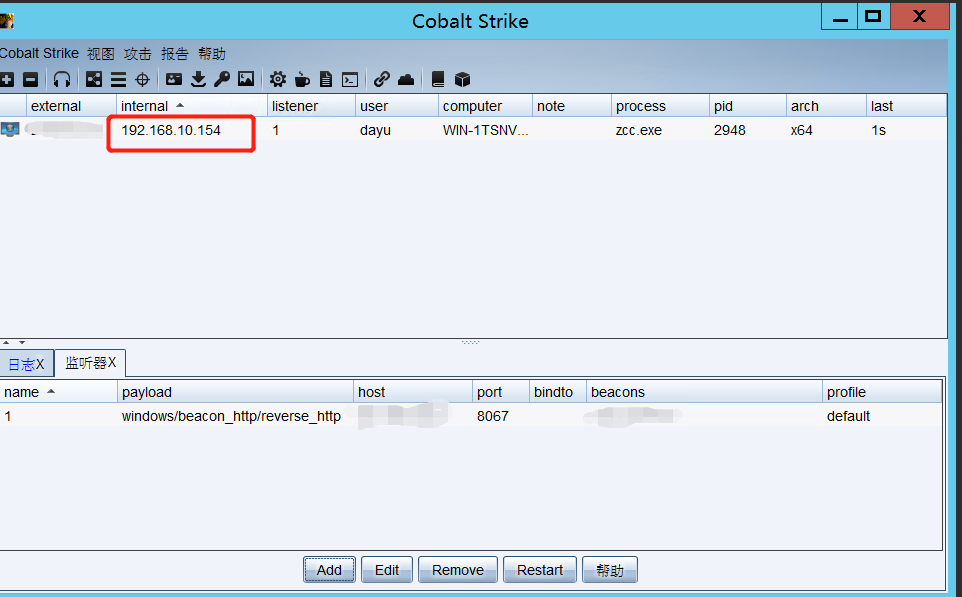The image size is (962, 597).
Task: Sort sessions by external column header
Action: pyautogui.click(x=71, y=106)
